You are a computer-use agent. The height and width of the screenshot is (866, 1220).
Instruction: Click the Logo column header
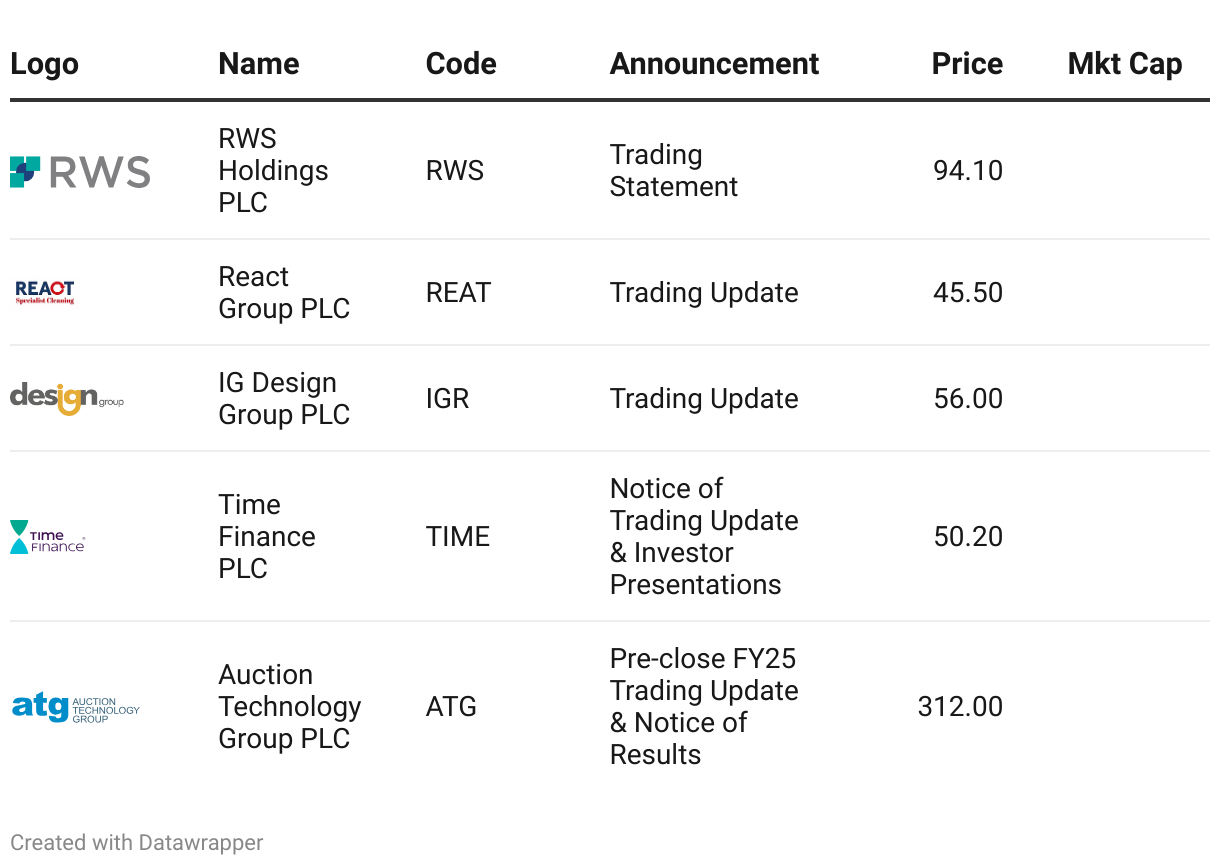click(x=44, y=64)
